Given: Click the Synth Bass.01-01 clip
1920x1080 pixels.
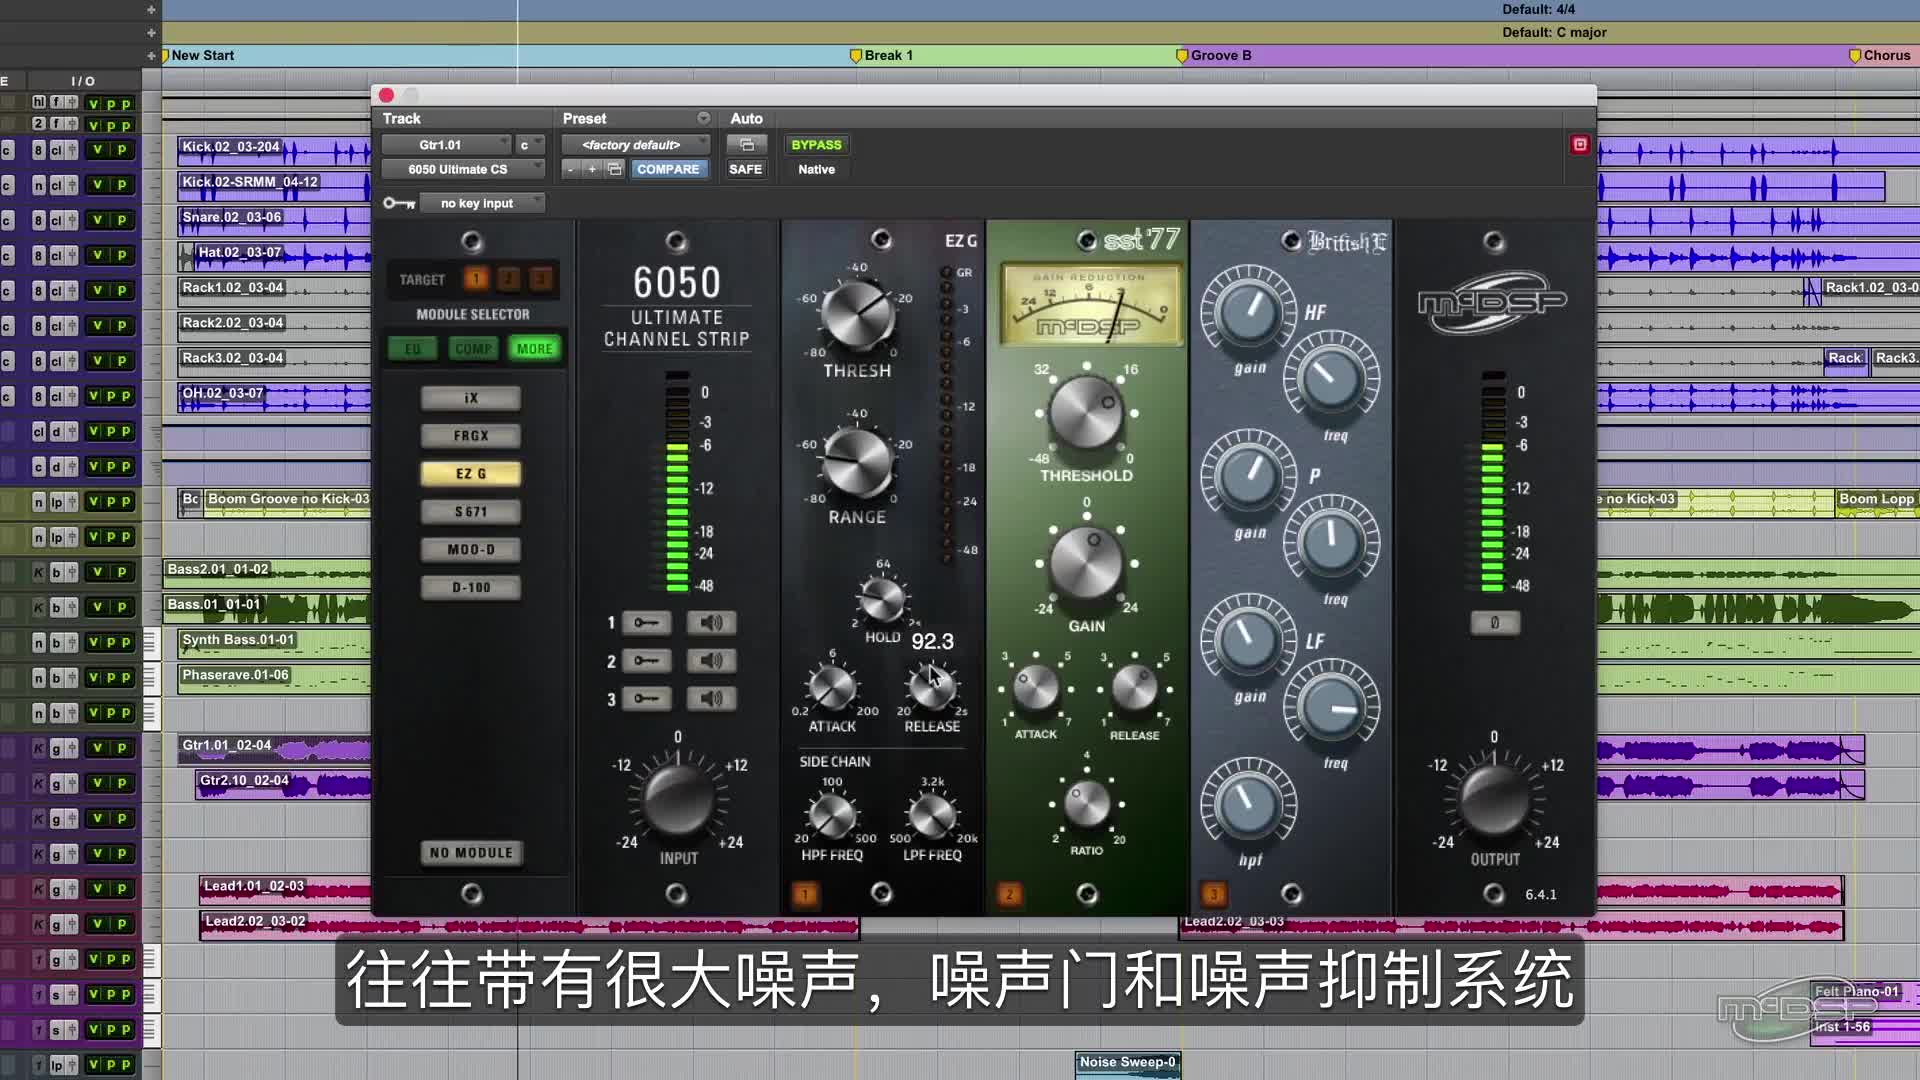Looking at the screenshot, I should click(274, 644).
